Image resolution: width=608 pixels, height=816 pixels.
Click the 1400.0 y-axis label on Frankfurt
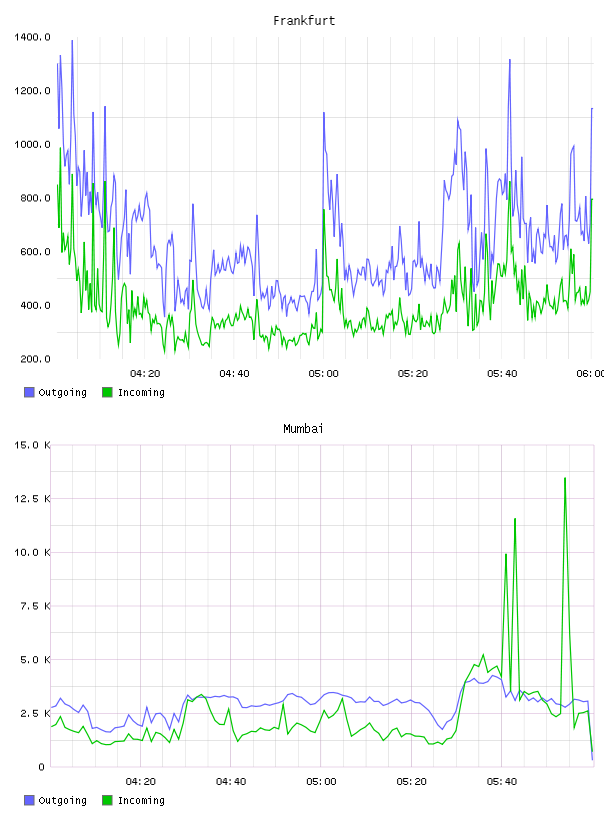32,37
